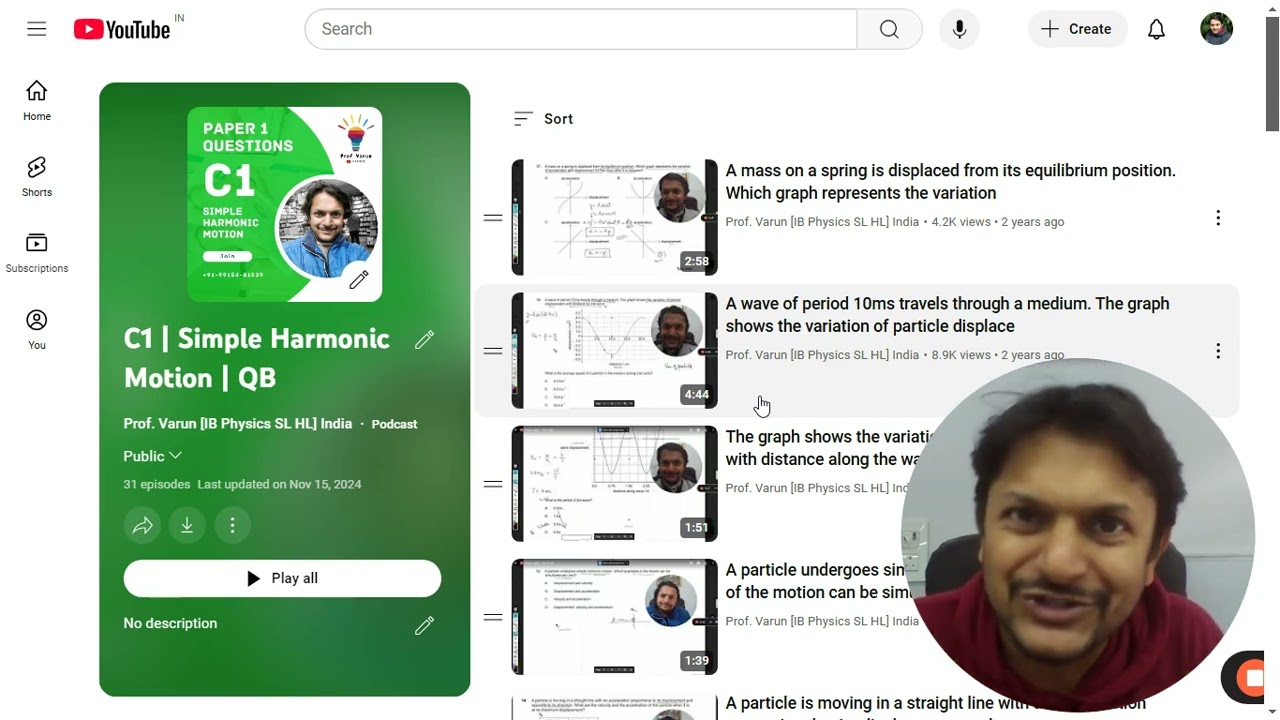The image size is (1280, 720).
Task: Open Subscriptions in the sidebar
Action: tap(37, 253)
